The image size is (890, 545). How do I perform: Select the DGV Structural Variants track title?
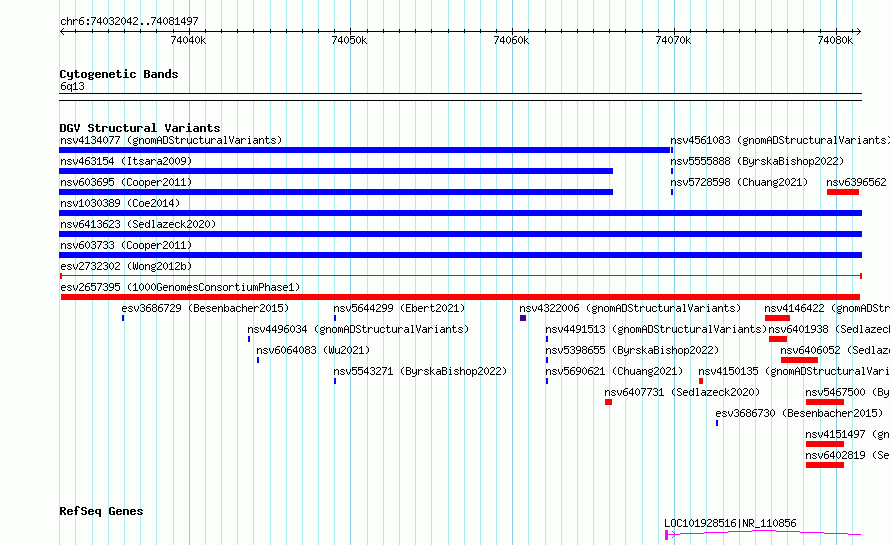pos(140,128)
